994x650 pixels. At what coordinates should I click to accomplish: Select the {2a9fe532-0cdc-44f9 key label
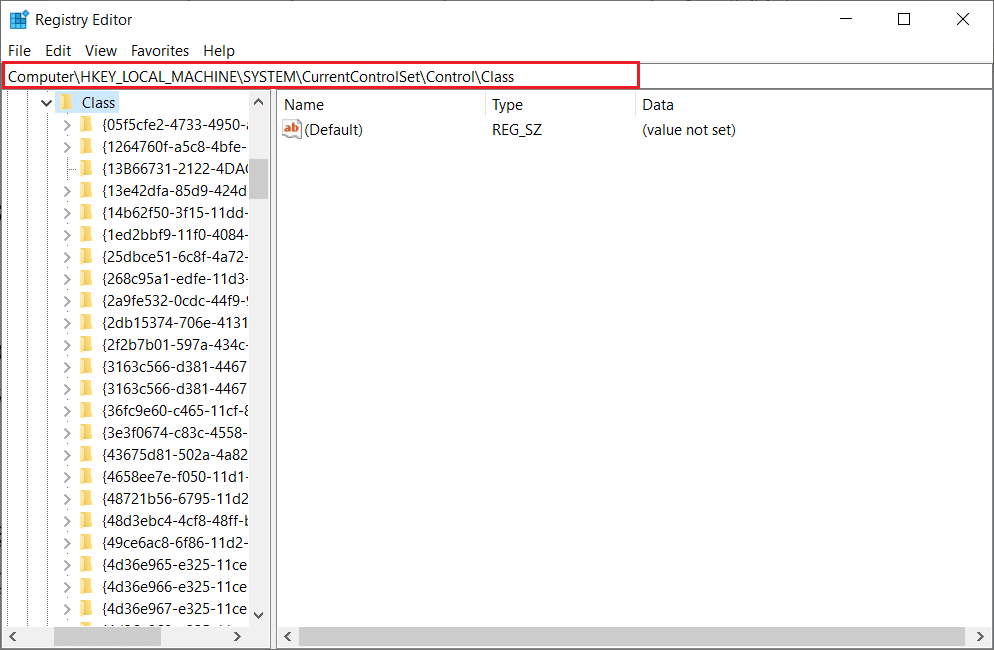pos(175,301)
